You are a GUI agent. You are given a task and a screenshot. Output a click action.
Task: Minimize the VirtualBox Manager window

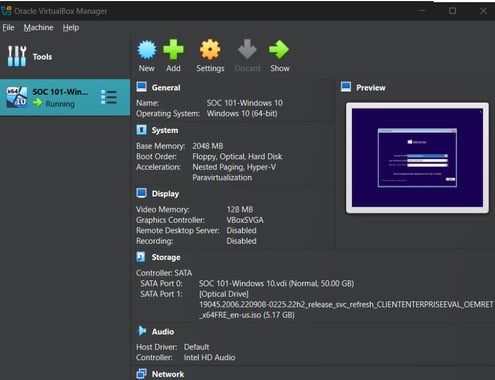point(422,11)
